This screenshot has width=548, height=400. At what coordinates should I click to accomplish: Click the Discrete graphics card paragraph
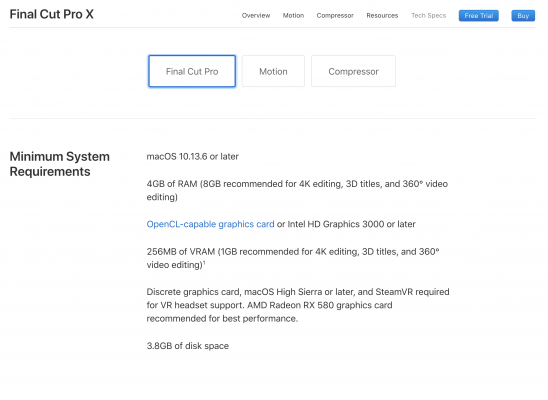tap(298, 305)
